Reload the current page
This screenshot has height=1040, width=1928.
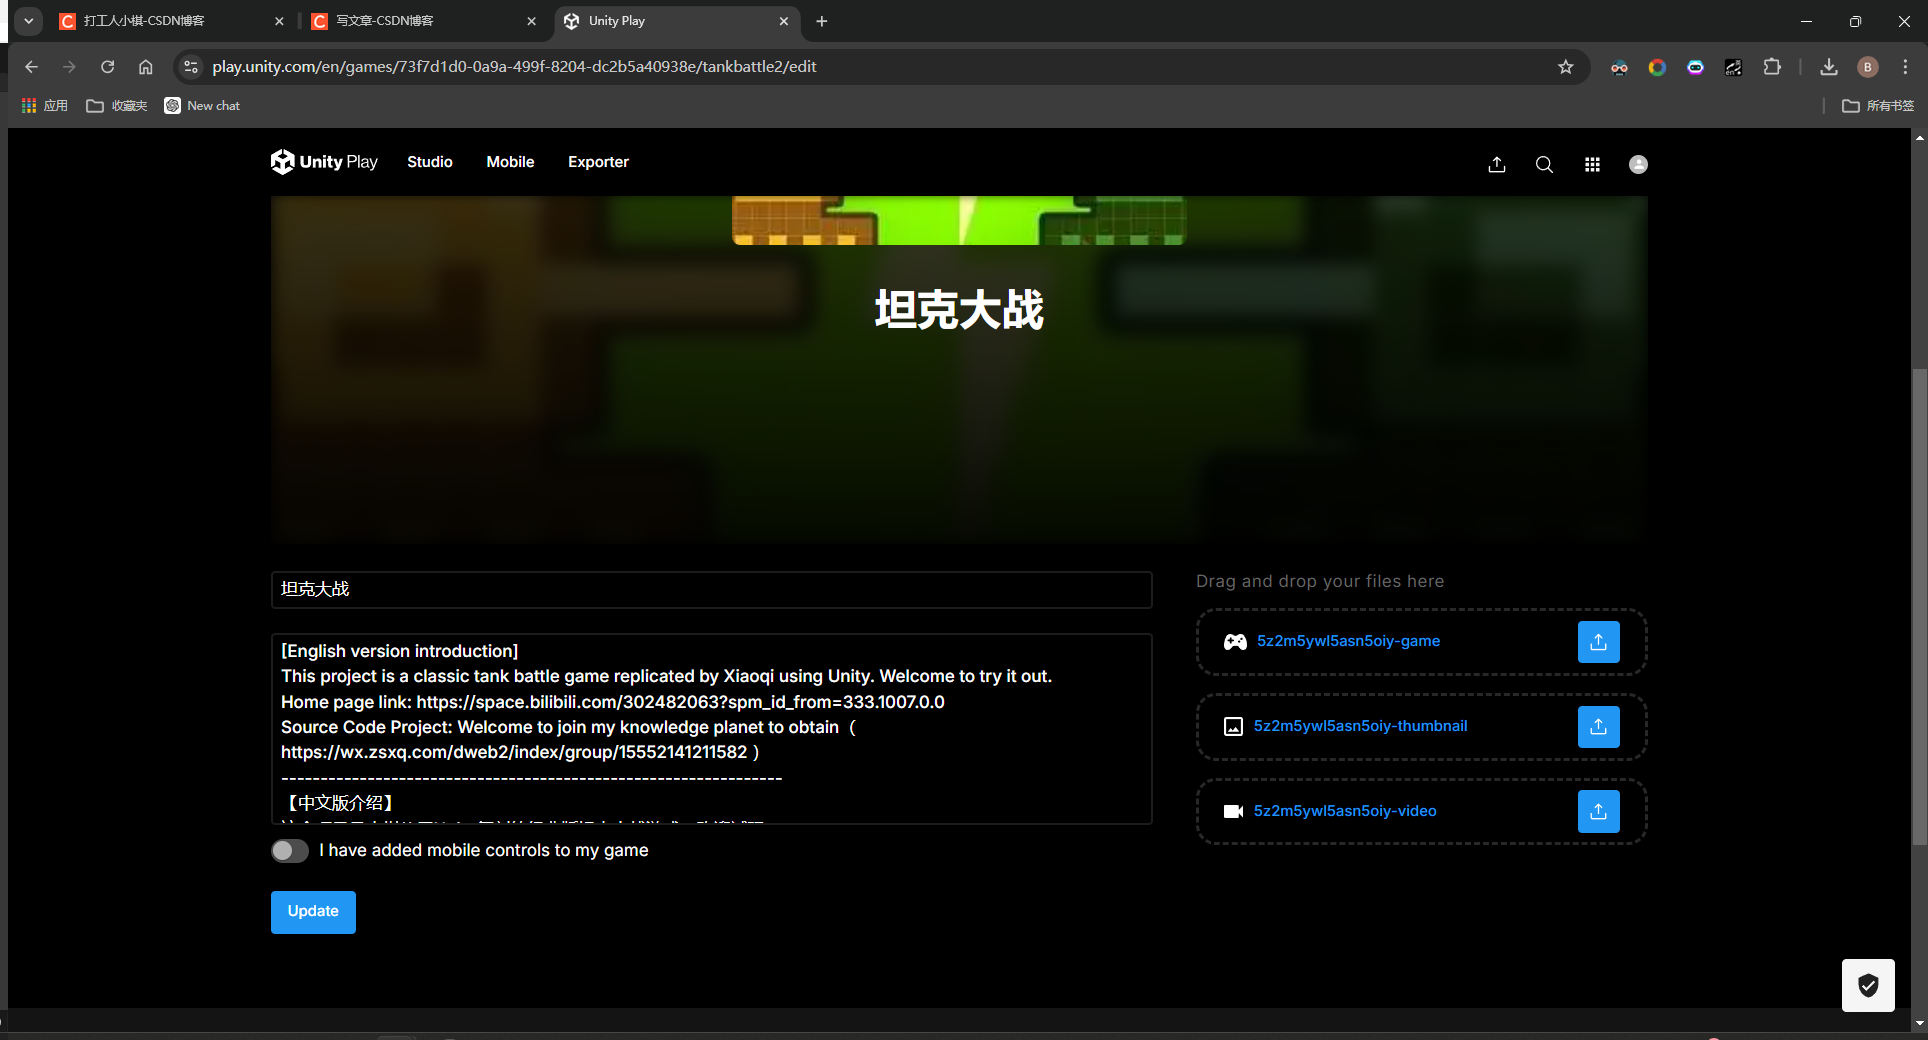click(107, 67)
